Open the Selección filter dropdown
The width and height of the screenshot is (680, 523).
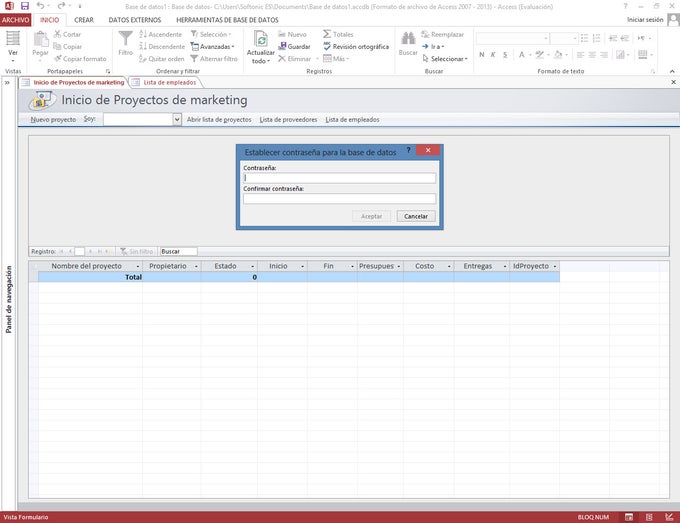click(x=211, y=34)
